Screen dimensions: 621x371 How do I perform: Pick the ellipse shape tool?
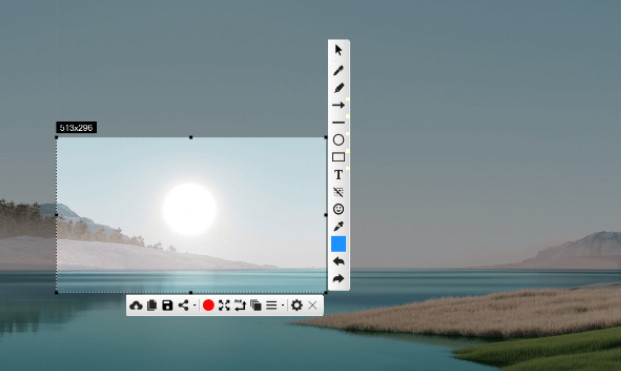point(338,140)
